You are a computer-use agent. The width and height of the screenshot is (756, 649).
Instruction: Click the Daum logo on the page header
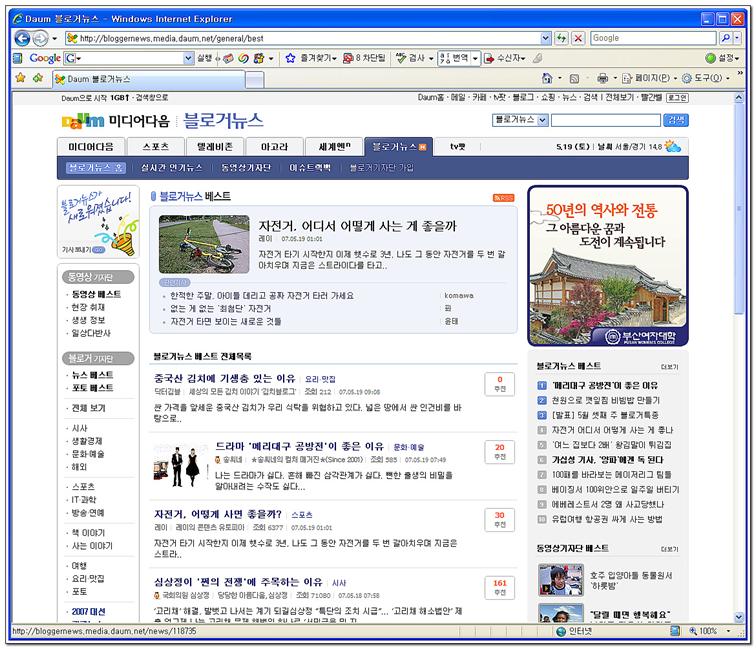click(x=82, y=121)
